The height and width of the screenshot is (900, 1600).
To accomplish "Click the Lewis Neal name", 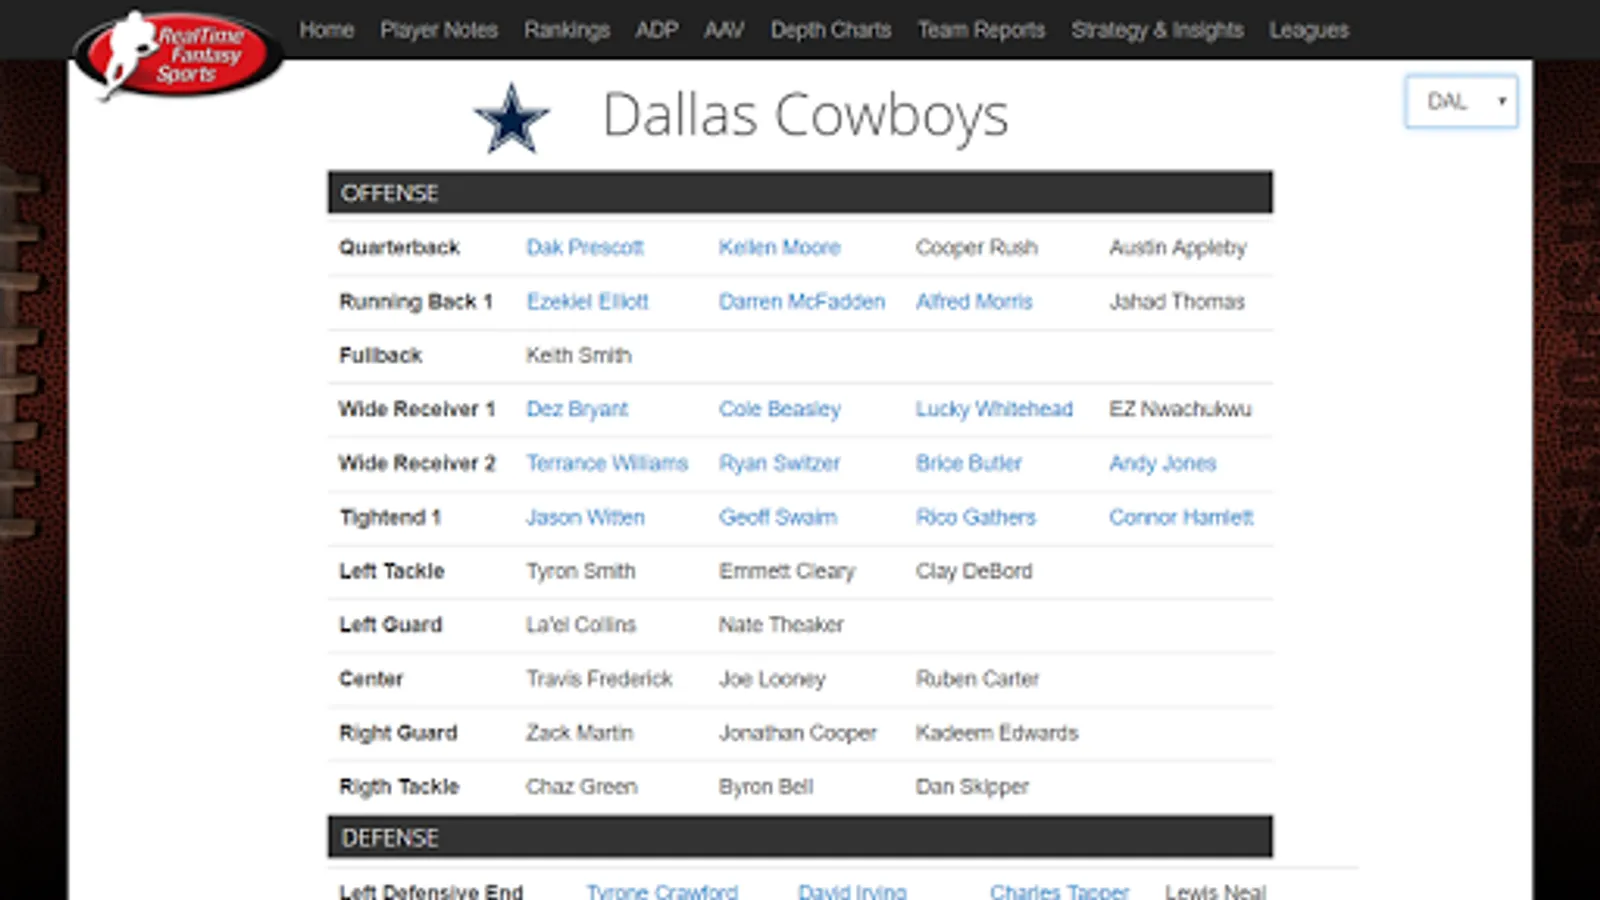I will (1215, 891).
